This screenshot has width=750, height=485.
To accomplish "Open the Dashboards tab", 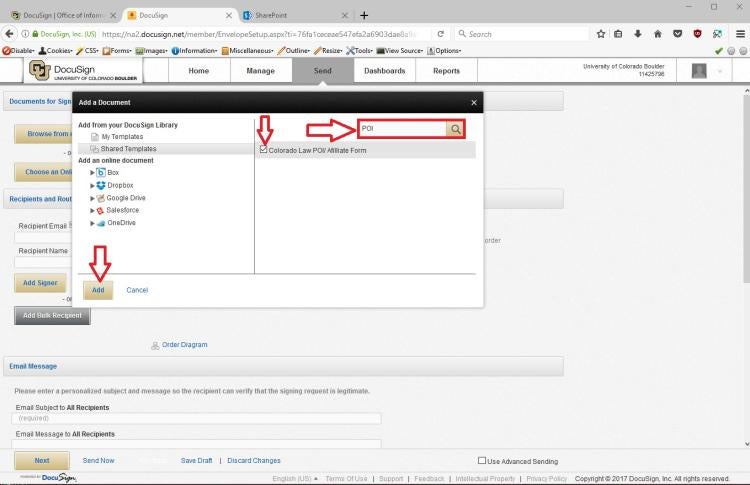I will click(385, 71).
